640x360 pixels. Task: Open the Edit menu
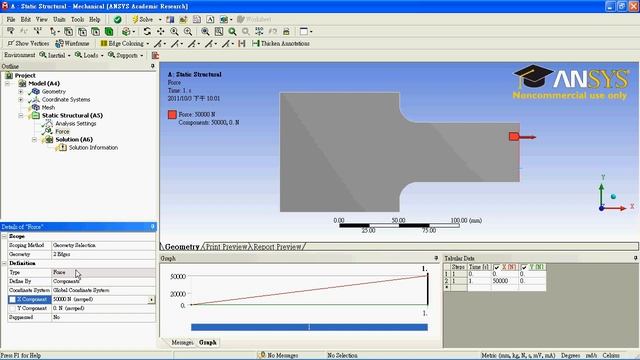click(x=26, y=19)
